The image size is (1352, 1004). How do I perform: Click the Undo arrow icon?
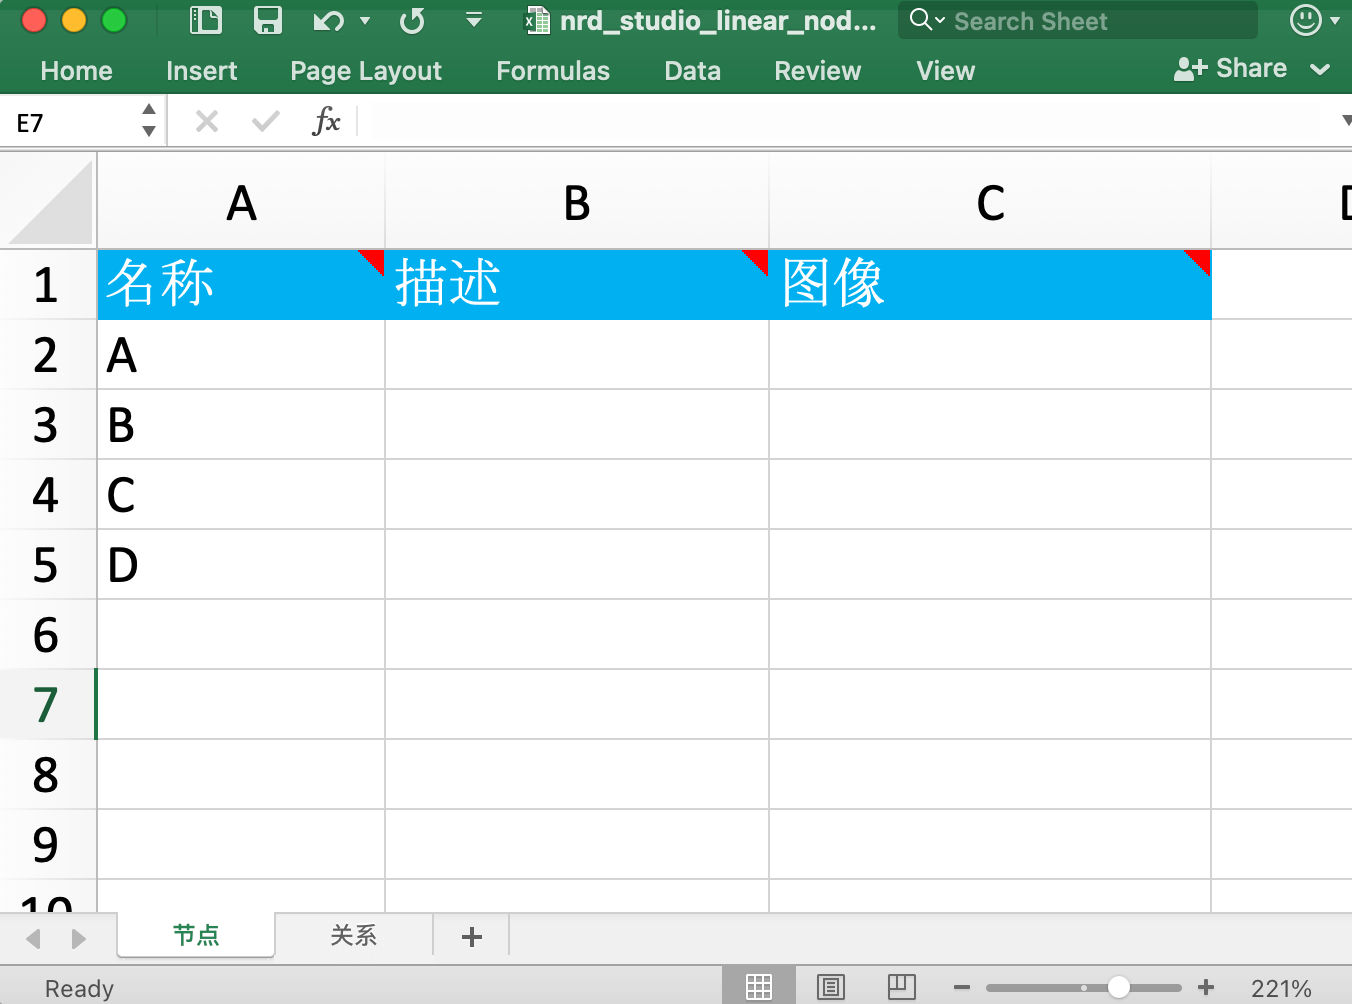(328, 20)
